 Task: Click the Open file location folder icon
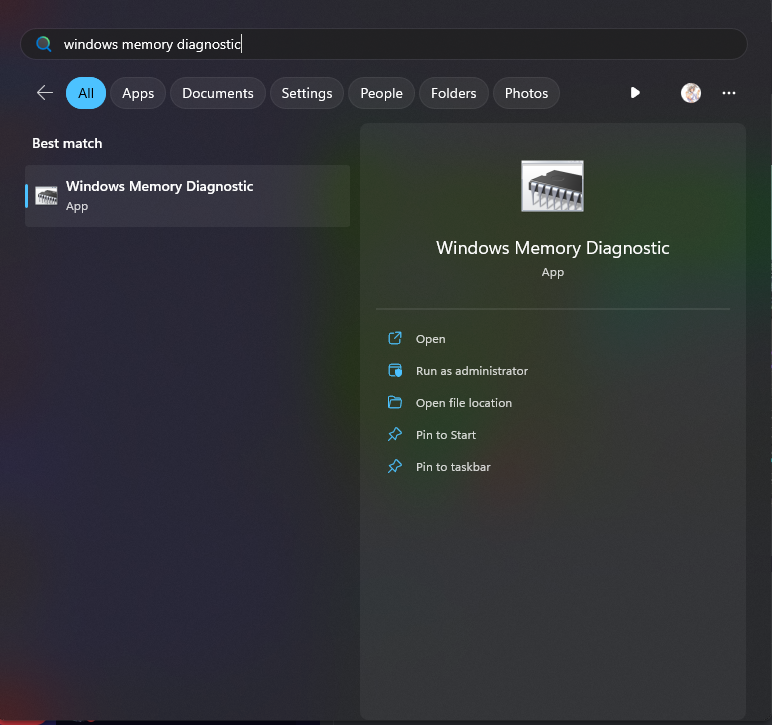[395, 403]
